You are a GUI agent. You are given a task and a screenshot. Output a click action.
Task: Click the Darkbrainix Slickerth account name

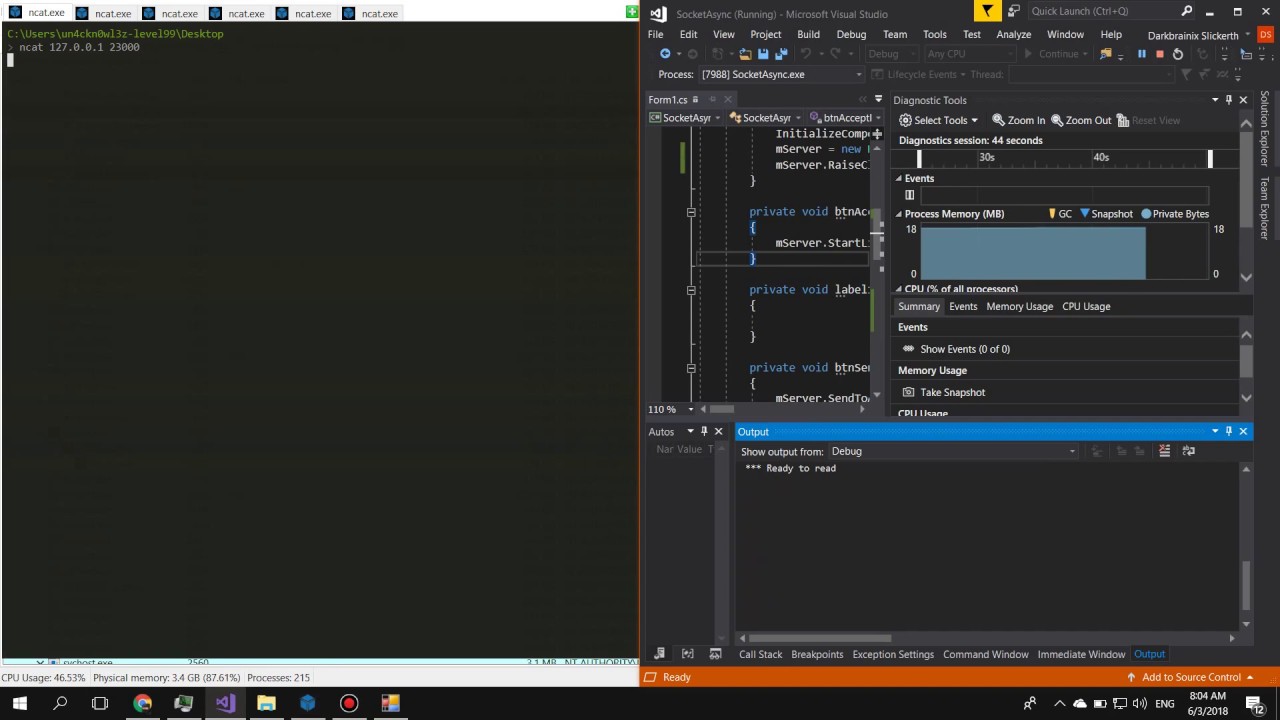click(1193, 35)
